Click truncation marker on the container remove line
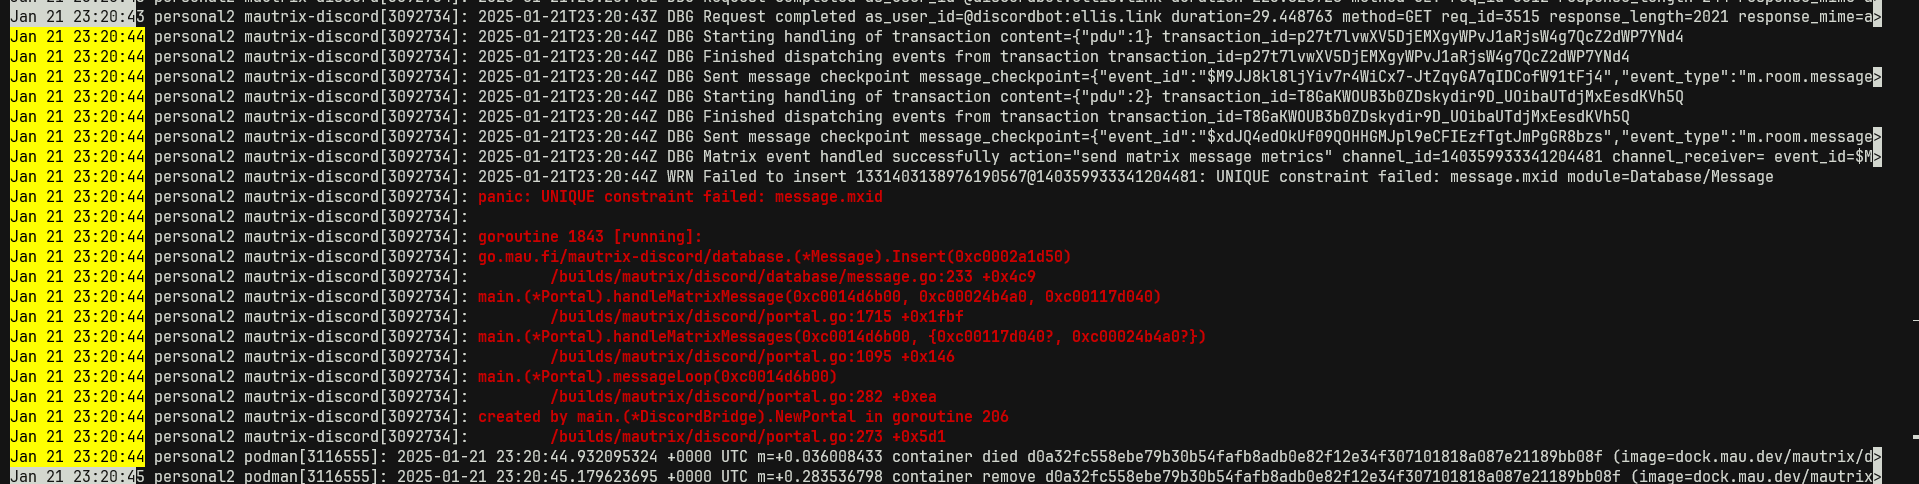The height and width of the screenshot is (484, 1919). pos(1876,477)
